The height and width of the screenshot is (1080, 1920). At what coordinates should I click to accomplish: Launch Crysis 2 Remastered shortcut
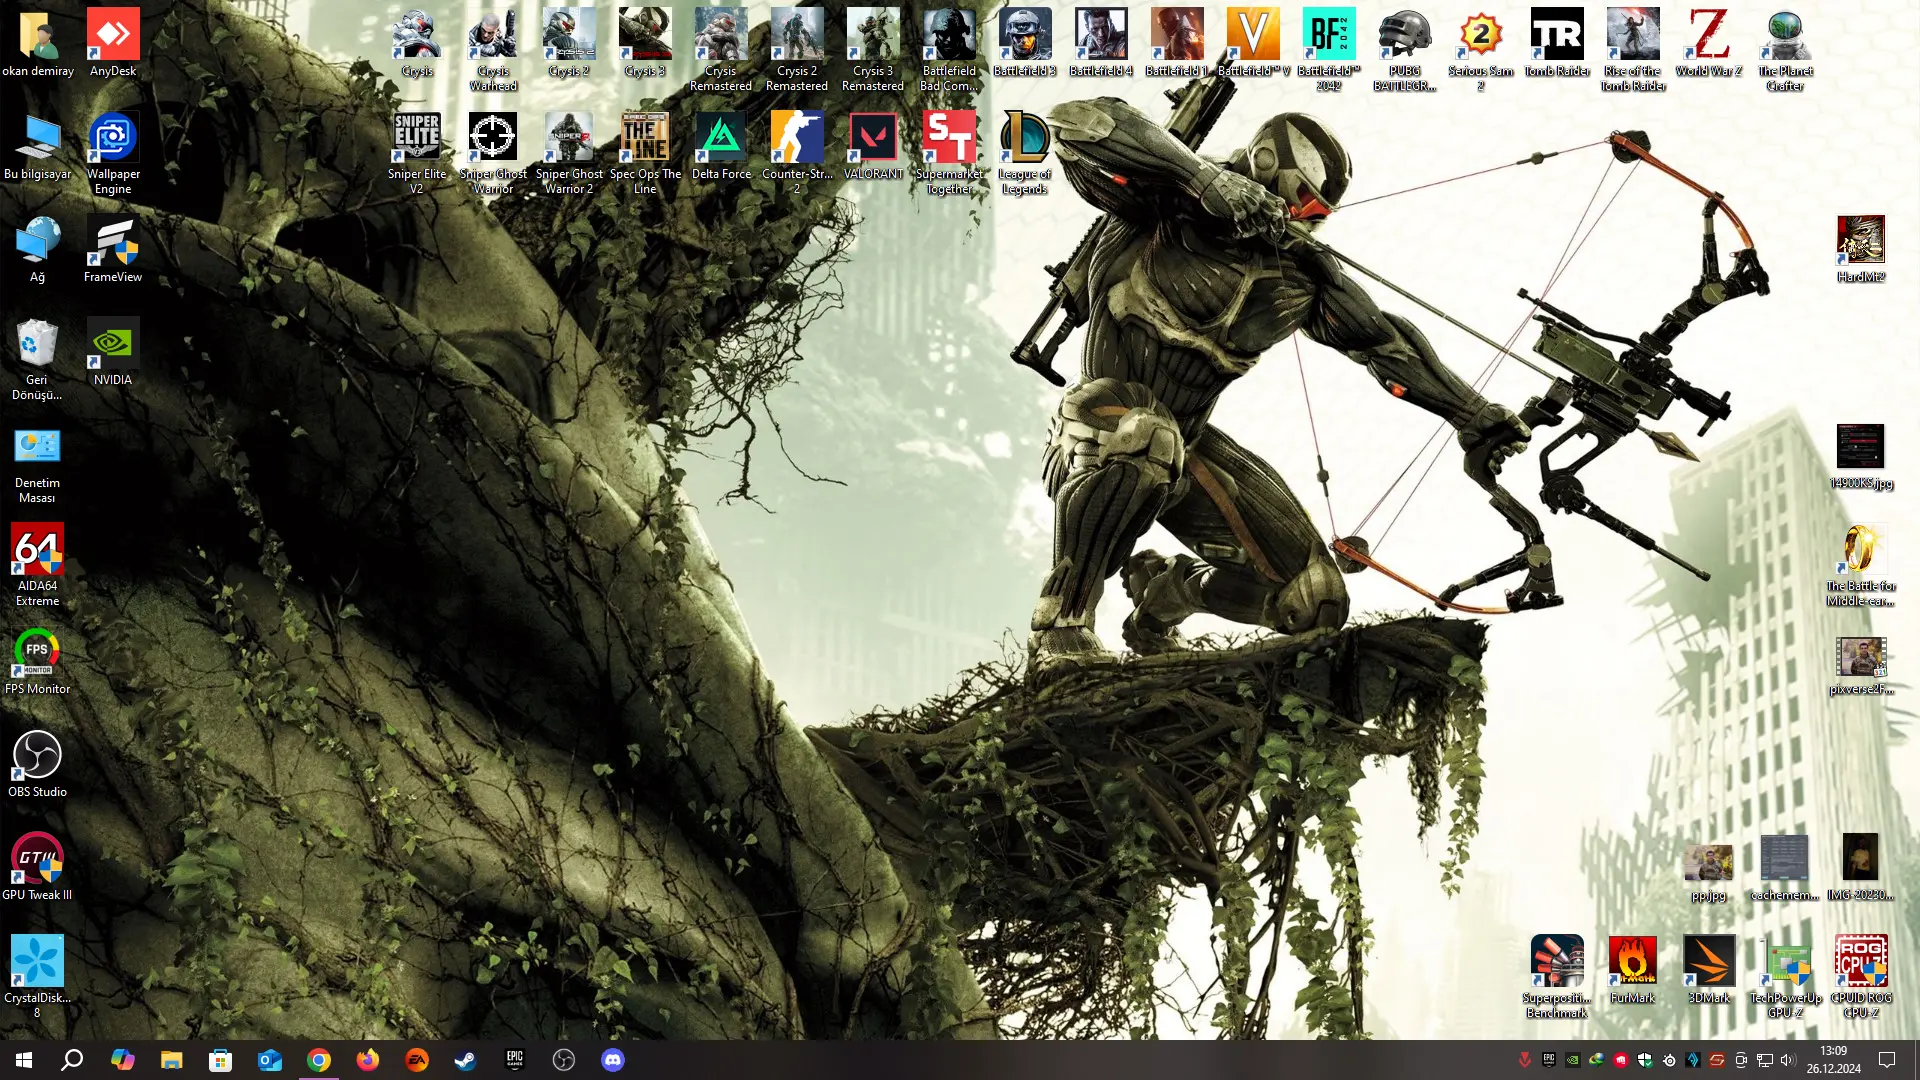pos(797,50)
